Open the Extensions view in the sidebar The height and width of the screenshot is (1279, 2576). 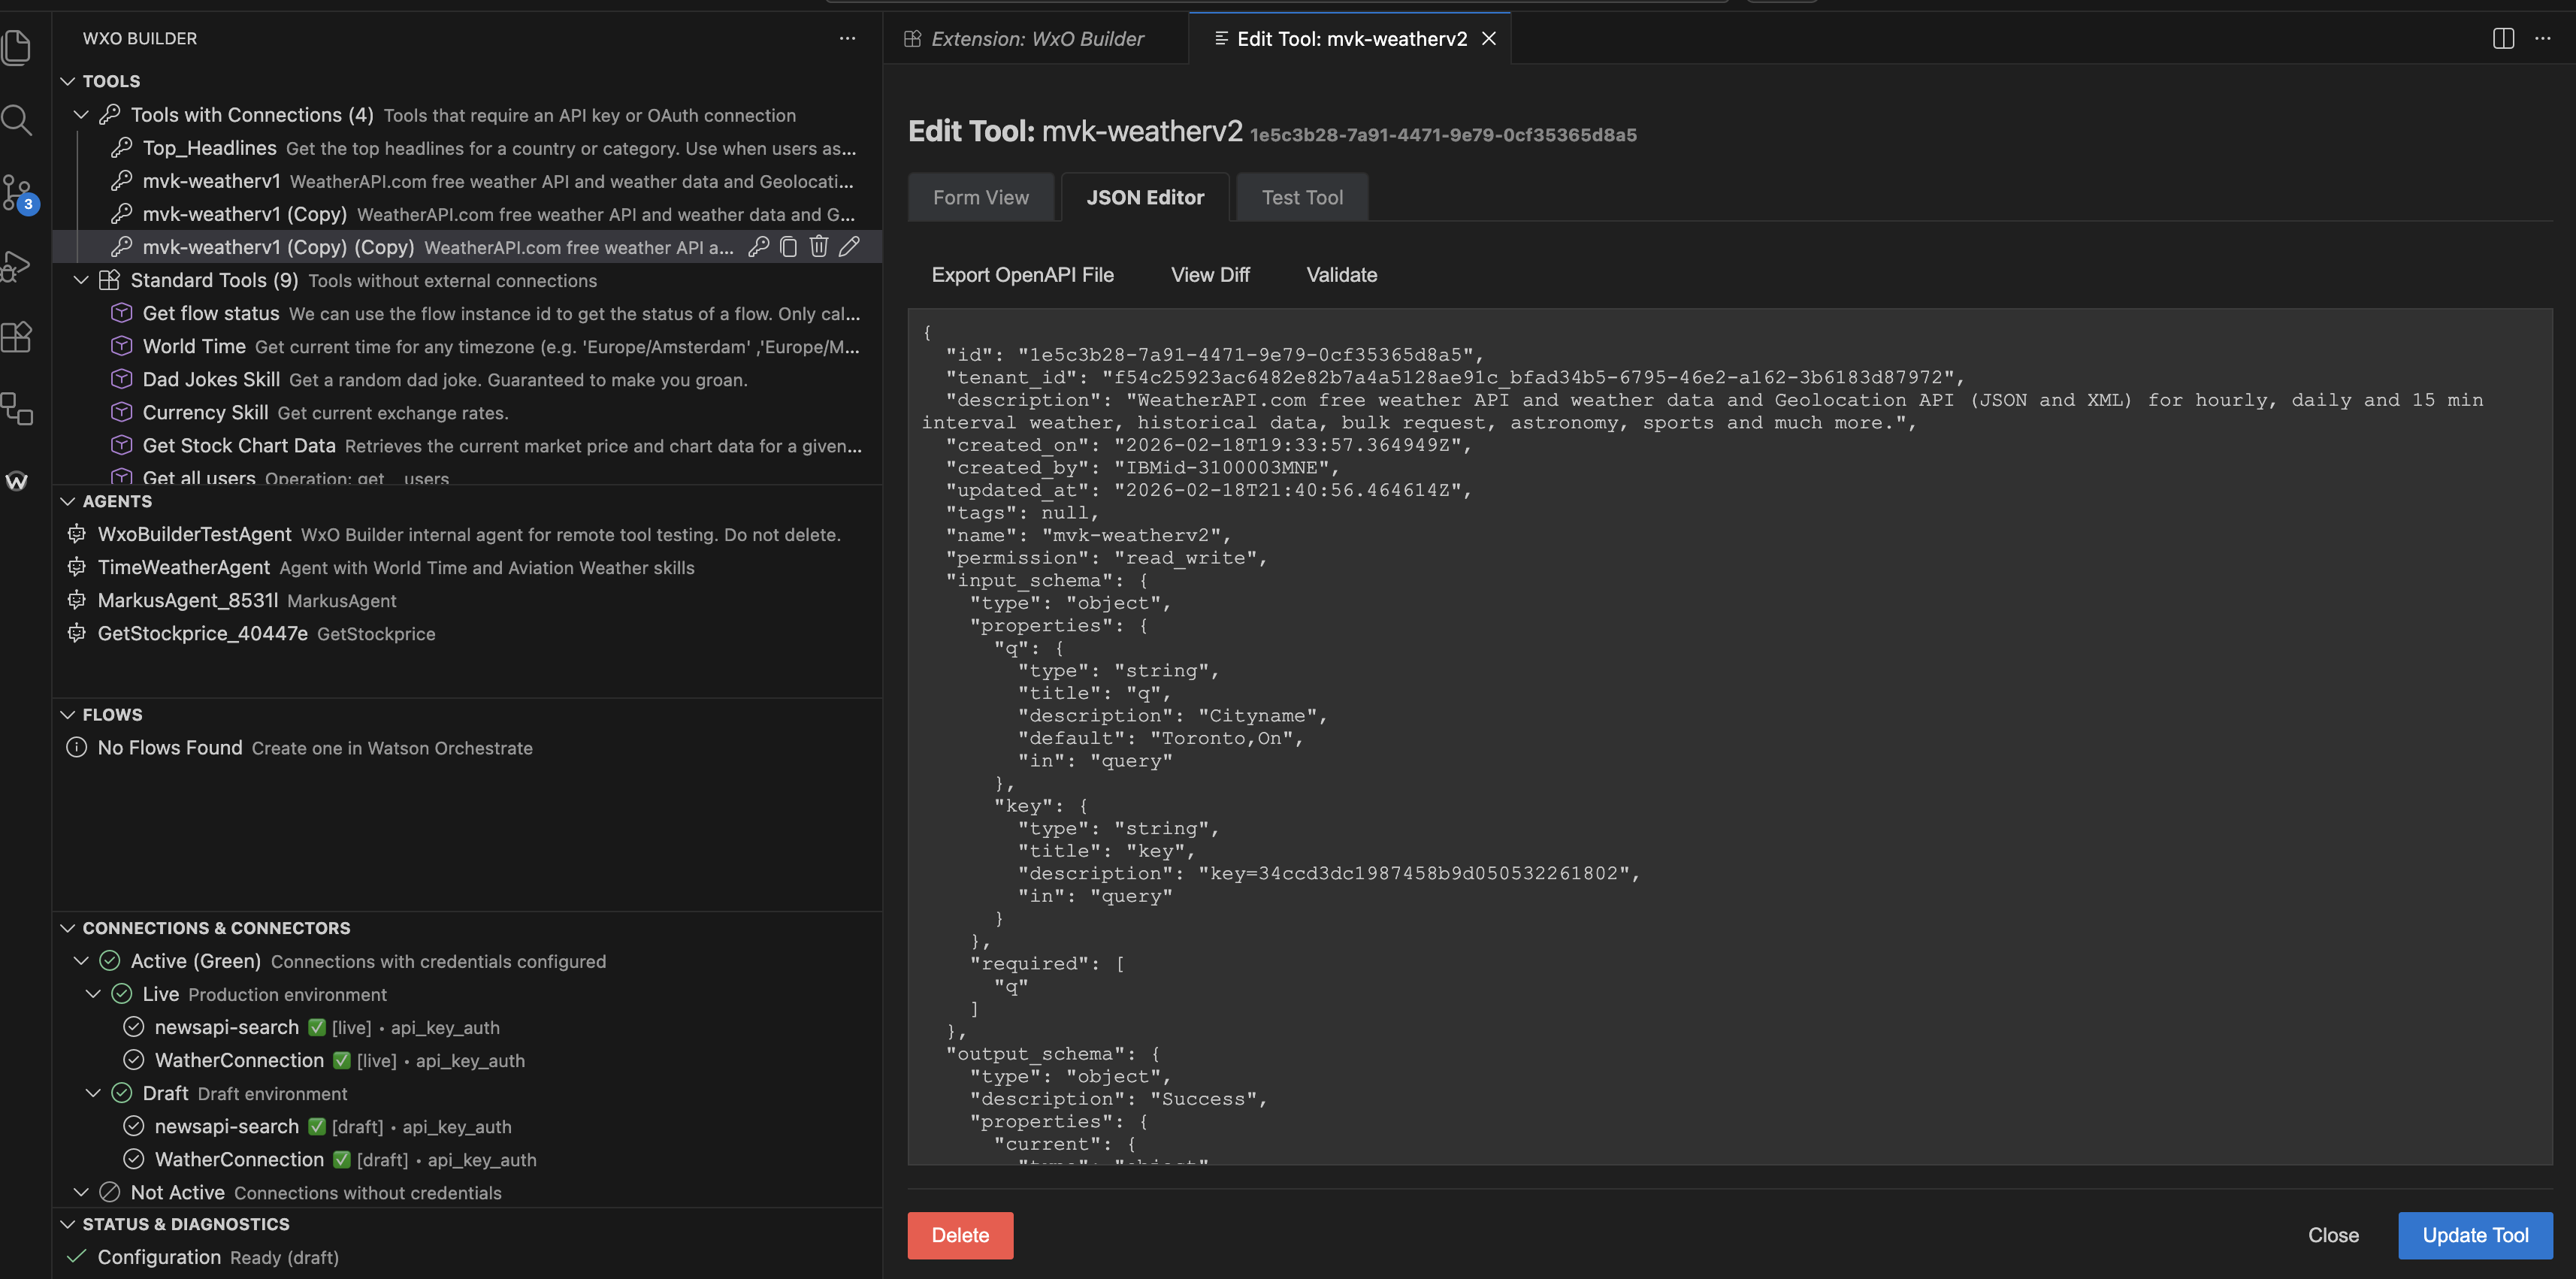[x=17, y=337]
